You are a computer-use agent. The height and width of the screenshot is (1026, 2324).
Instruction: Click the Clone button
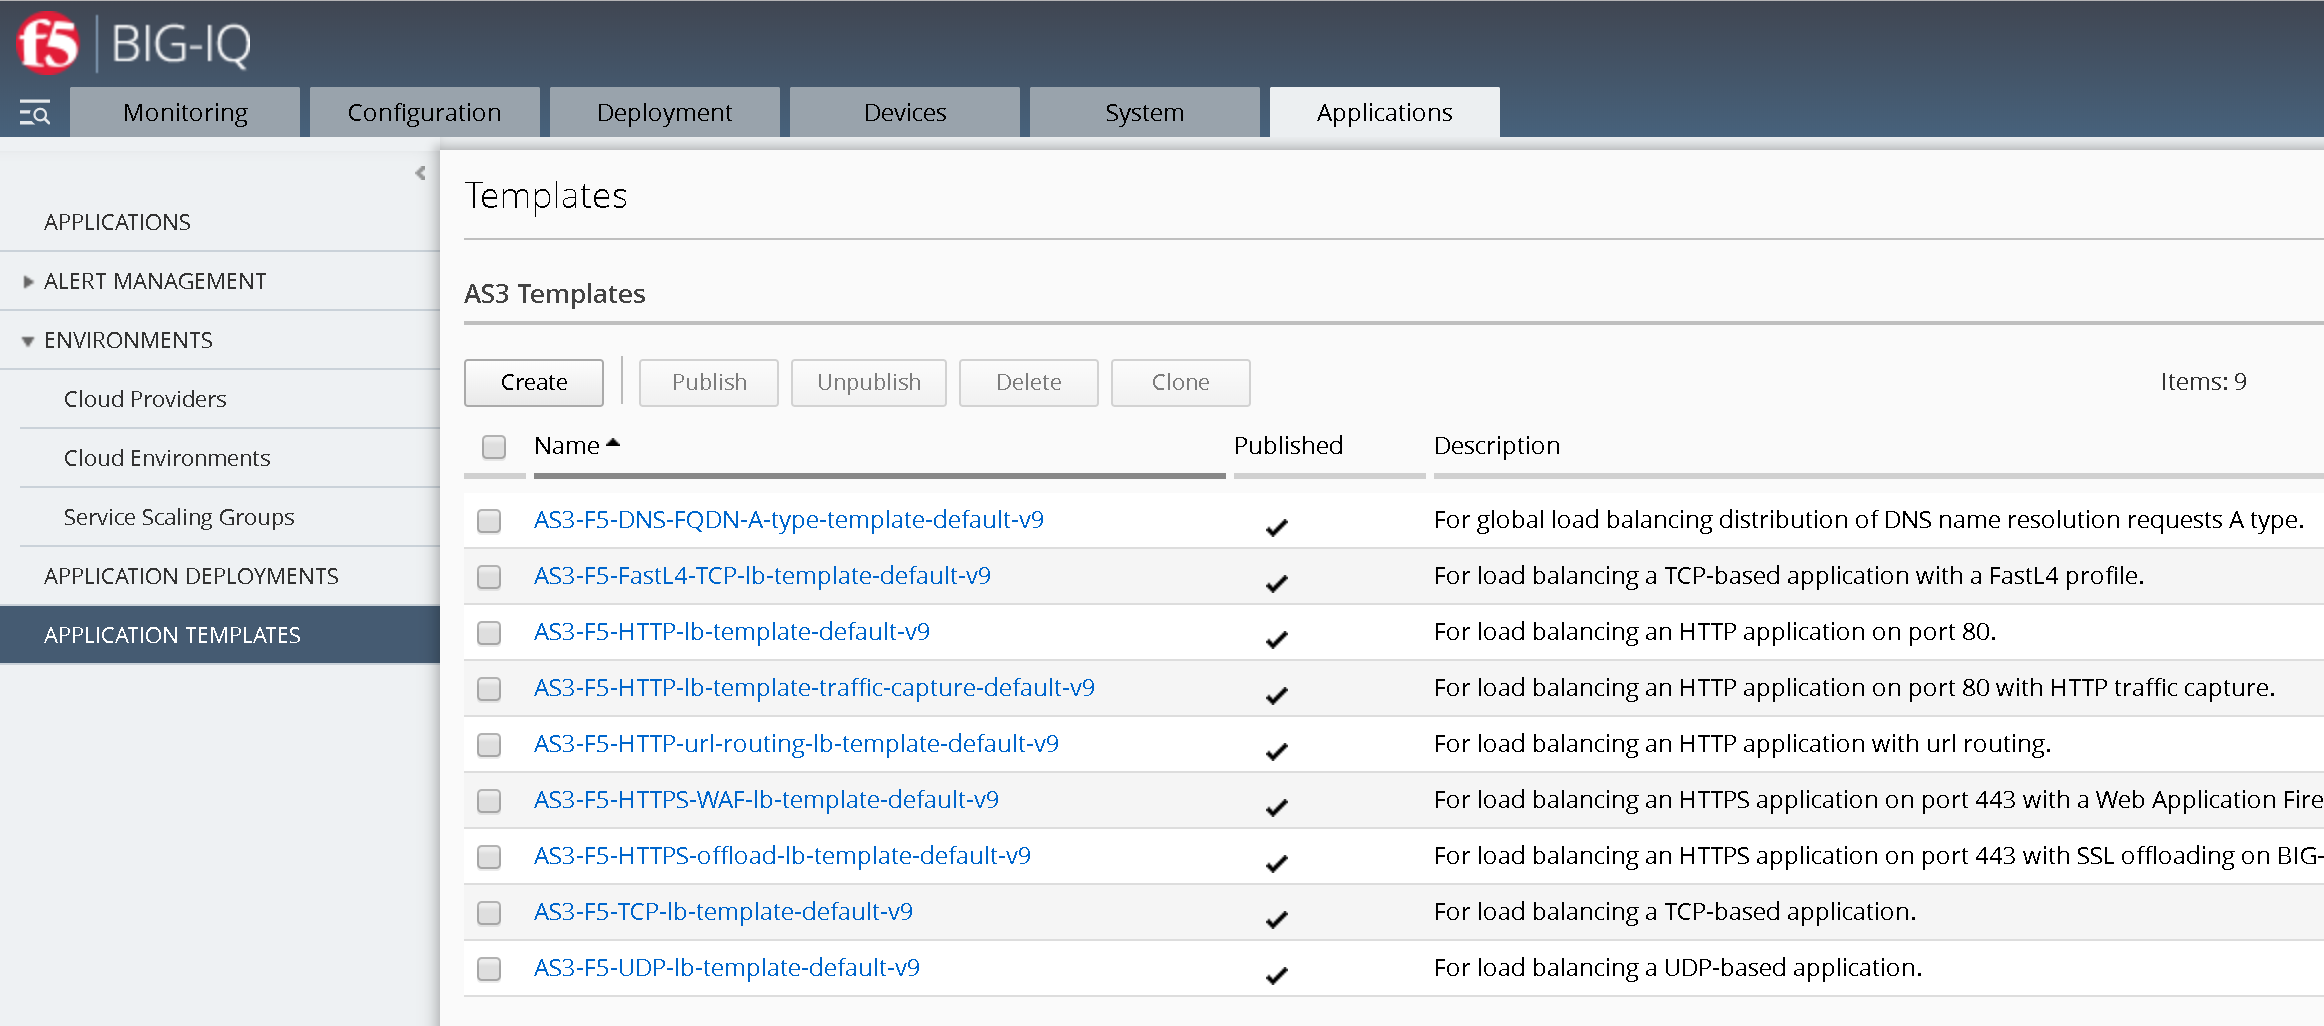[x=1181, y=382]
